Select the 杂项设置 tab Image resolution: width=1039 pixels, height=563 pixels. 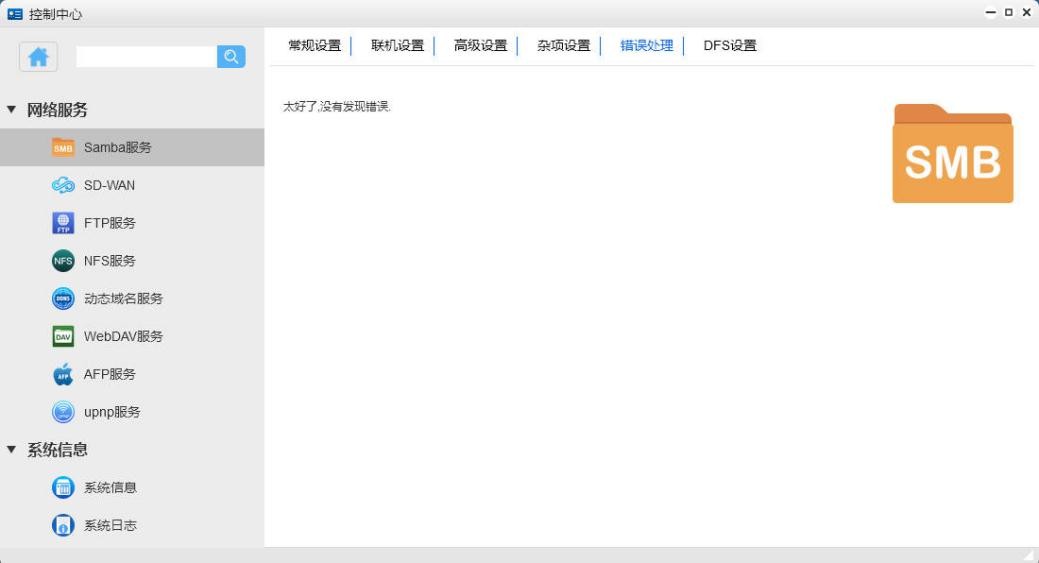point(563,46)
